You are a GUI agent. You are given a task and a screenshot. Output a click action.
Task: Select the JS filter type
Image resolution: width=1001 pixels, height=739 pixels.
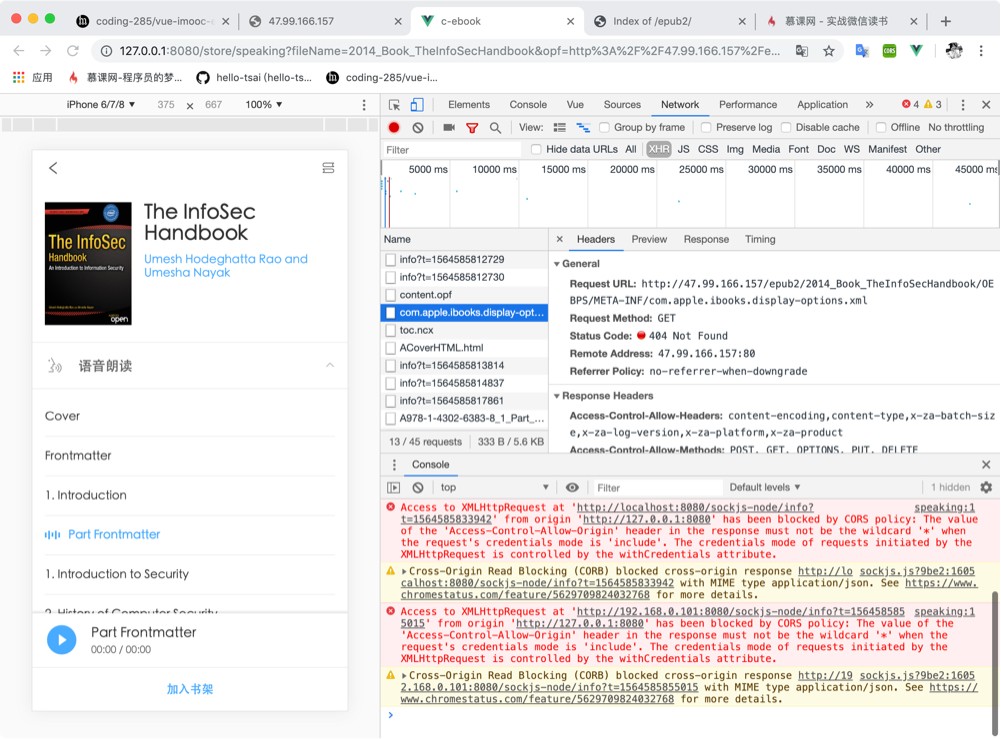683,149
